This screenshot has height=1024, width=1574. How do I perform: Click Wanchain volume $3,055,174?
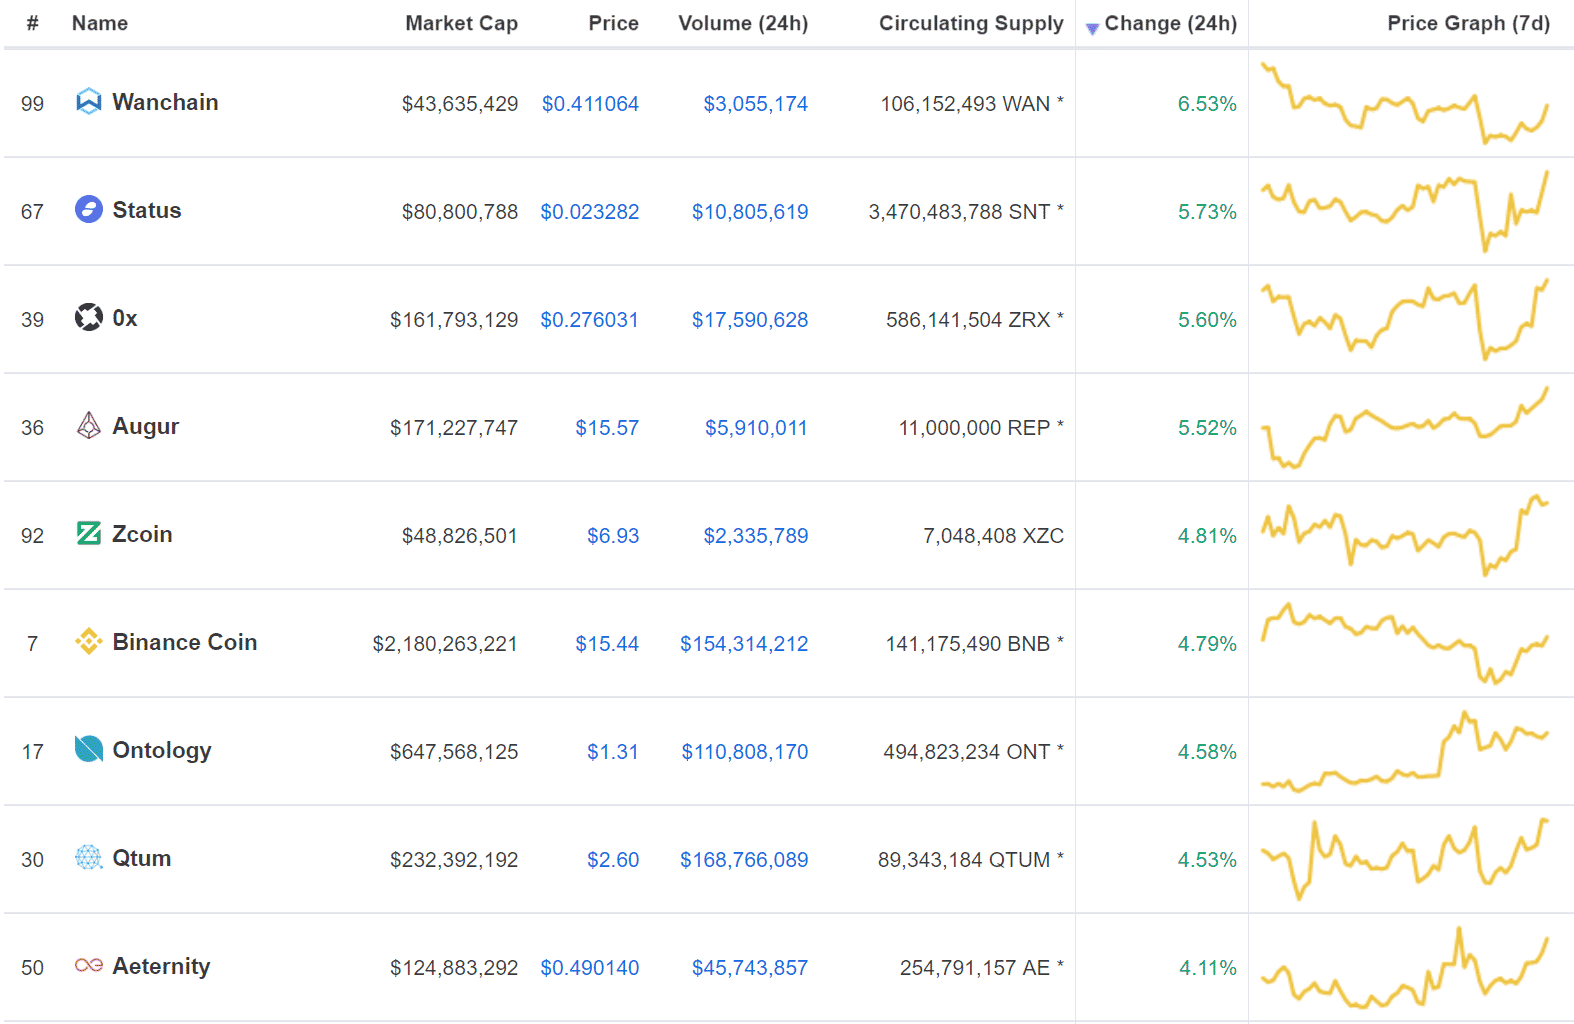click(756, 104)
